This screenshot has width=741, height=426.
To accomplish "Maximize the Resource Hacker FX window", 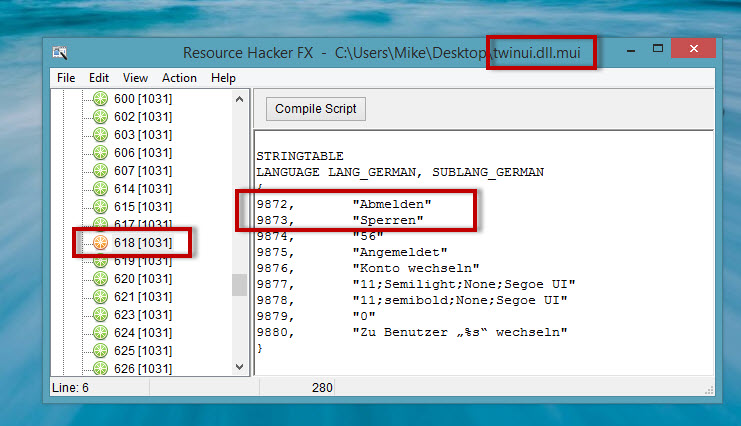I will click(658, 48).
